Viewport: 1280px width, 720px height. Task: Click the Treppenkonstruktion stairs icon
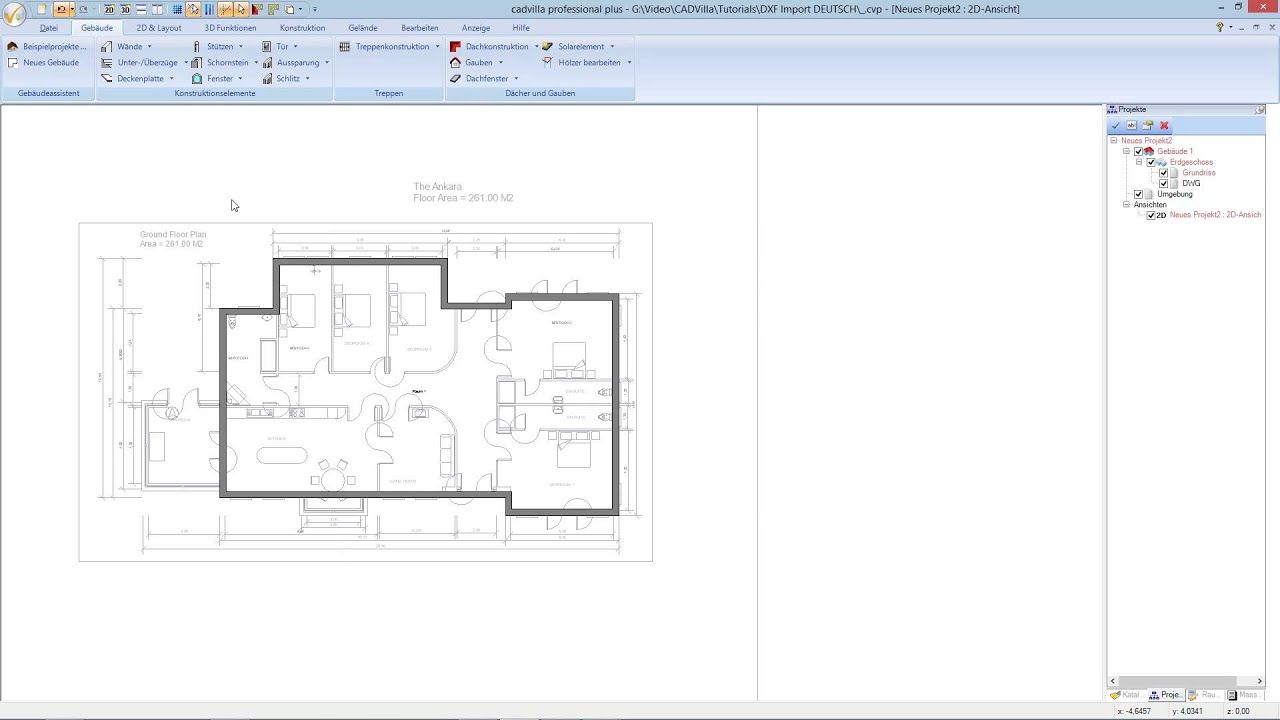(345, 46)
